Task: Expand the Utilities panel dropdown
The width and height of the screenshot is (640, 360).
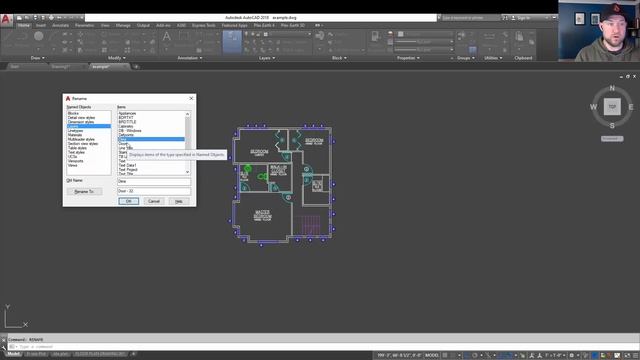Action: [x=493, y=58]
